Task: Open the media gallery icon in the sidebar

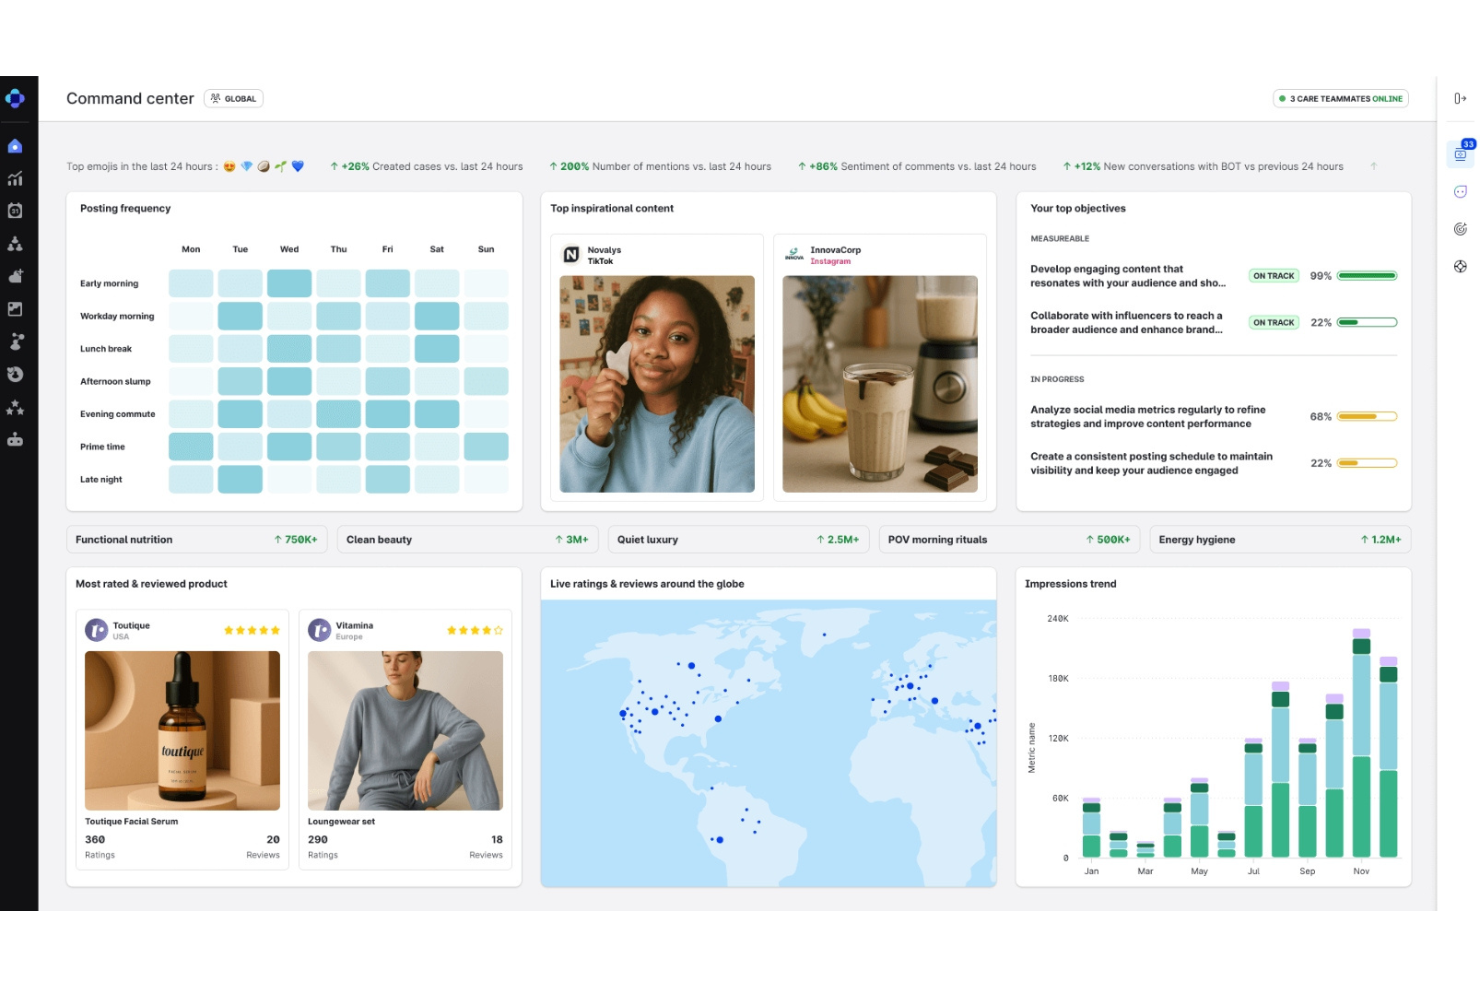Action: 15,308
